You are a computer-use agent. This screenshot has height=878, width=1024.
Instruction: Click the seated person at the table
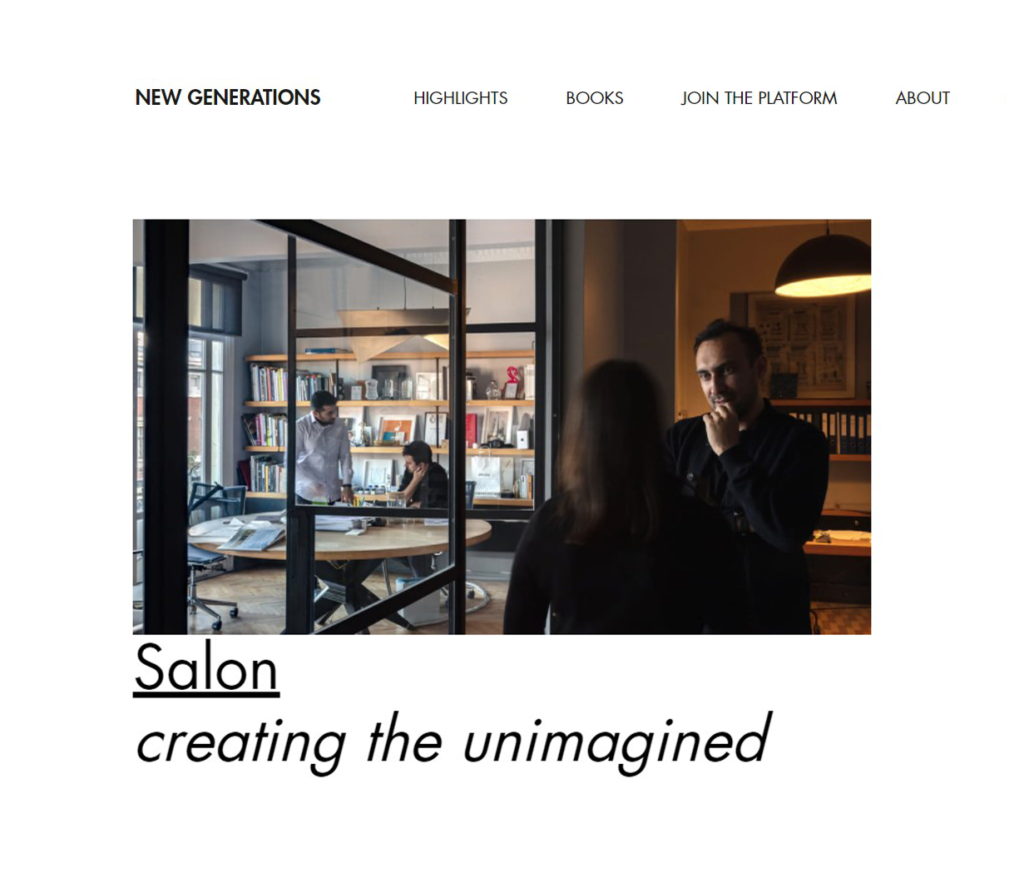coord(423,476)
